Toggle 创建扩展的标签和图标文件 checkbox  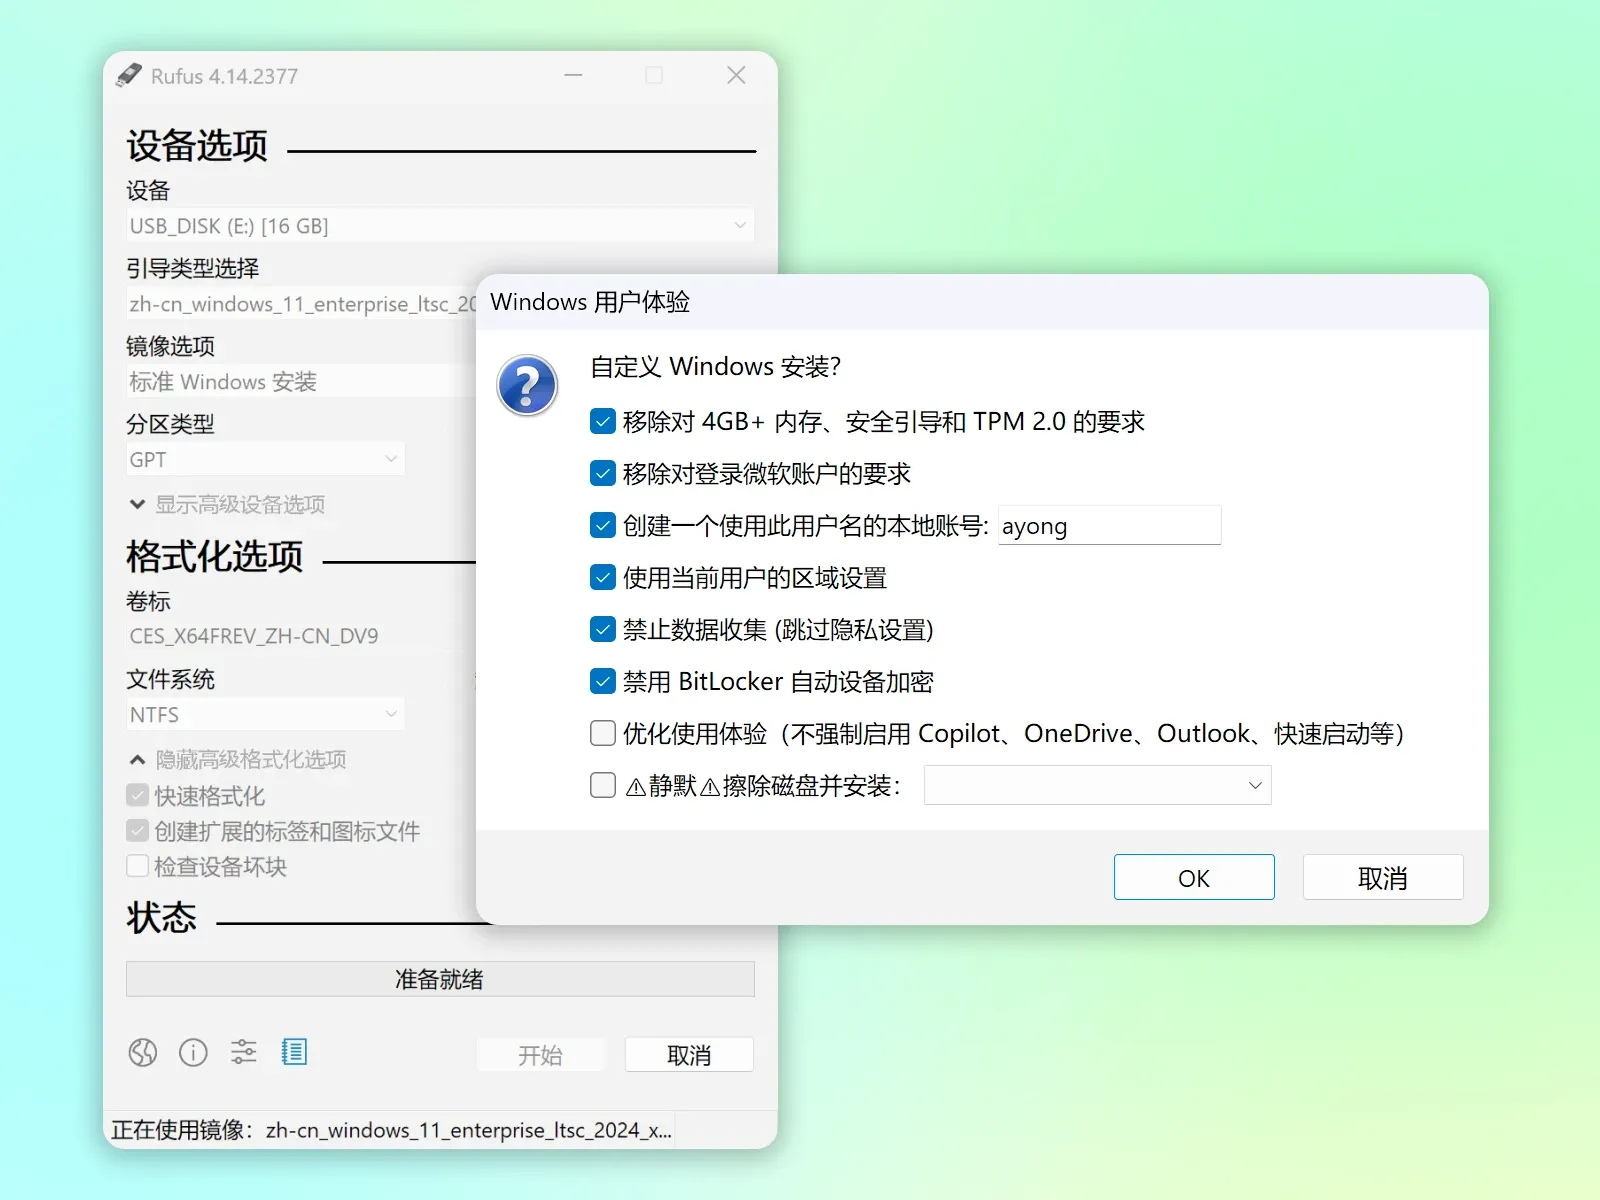click(138, 831)
